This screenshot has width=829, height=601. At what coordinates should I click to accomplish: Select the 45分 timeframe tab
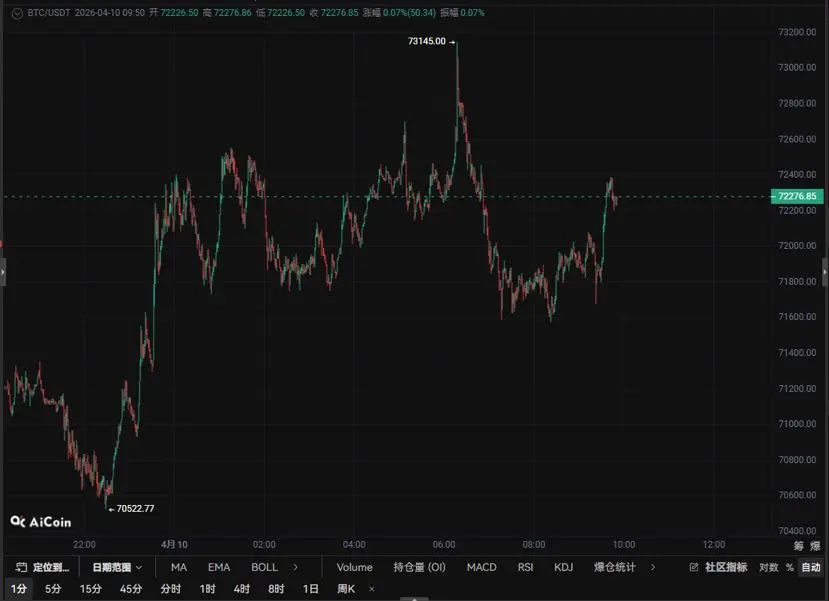coord(131,589)
